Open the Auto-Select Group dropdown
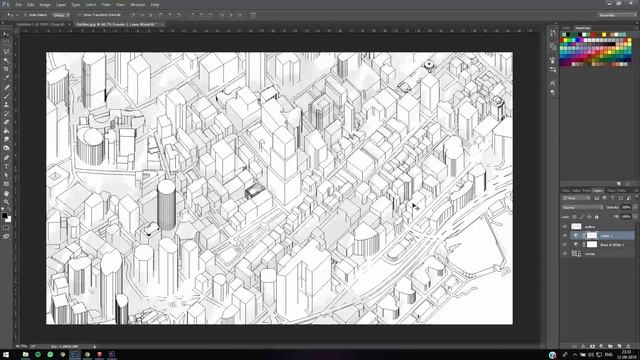This screenshot has width=640, height=360. coord(61,15)
